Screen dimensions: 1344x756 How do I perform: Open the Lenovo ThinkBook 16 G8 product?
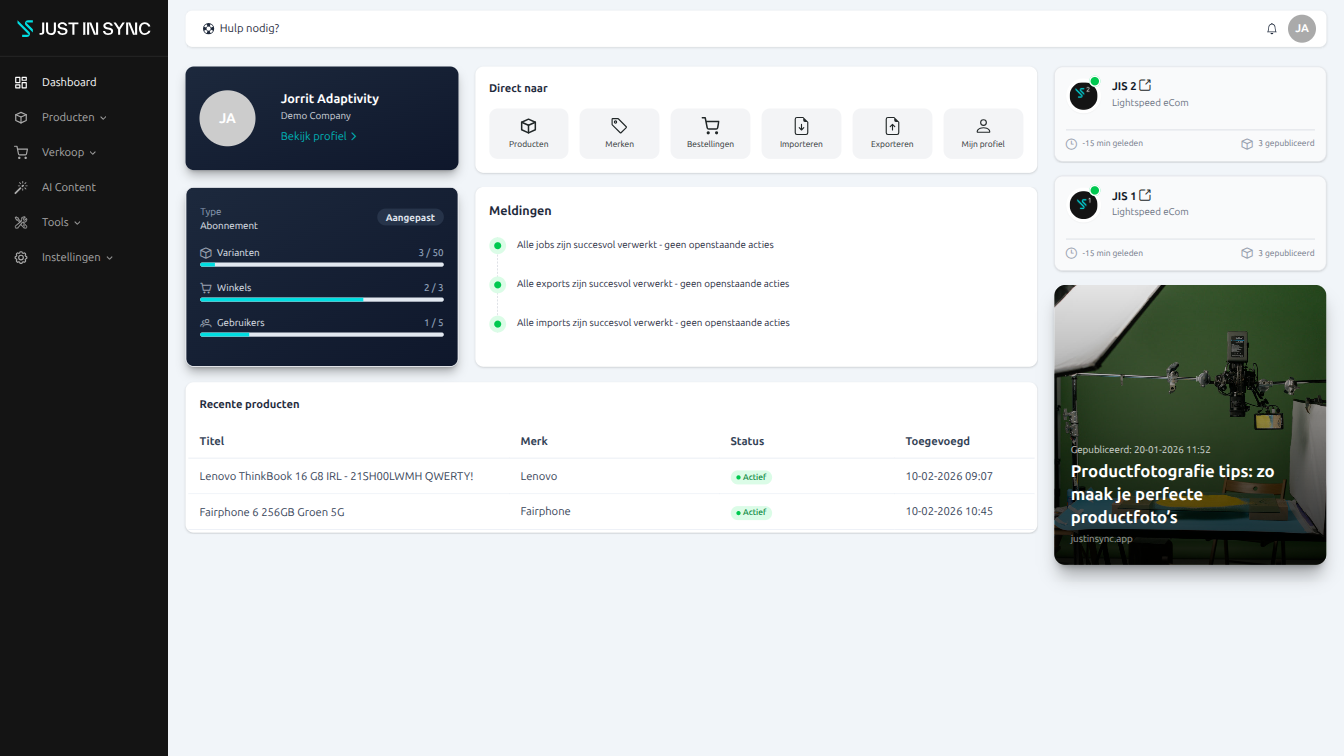336,476
